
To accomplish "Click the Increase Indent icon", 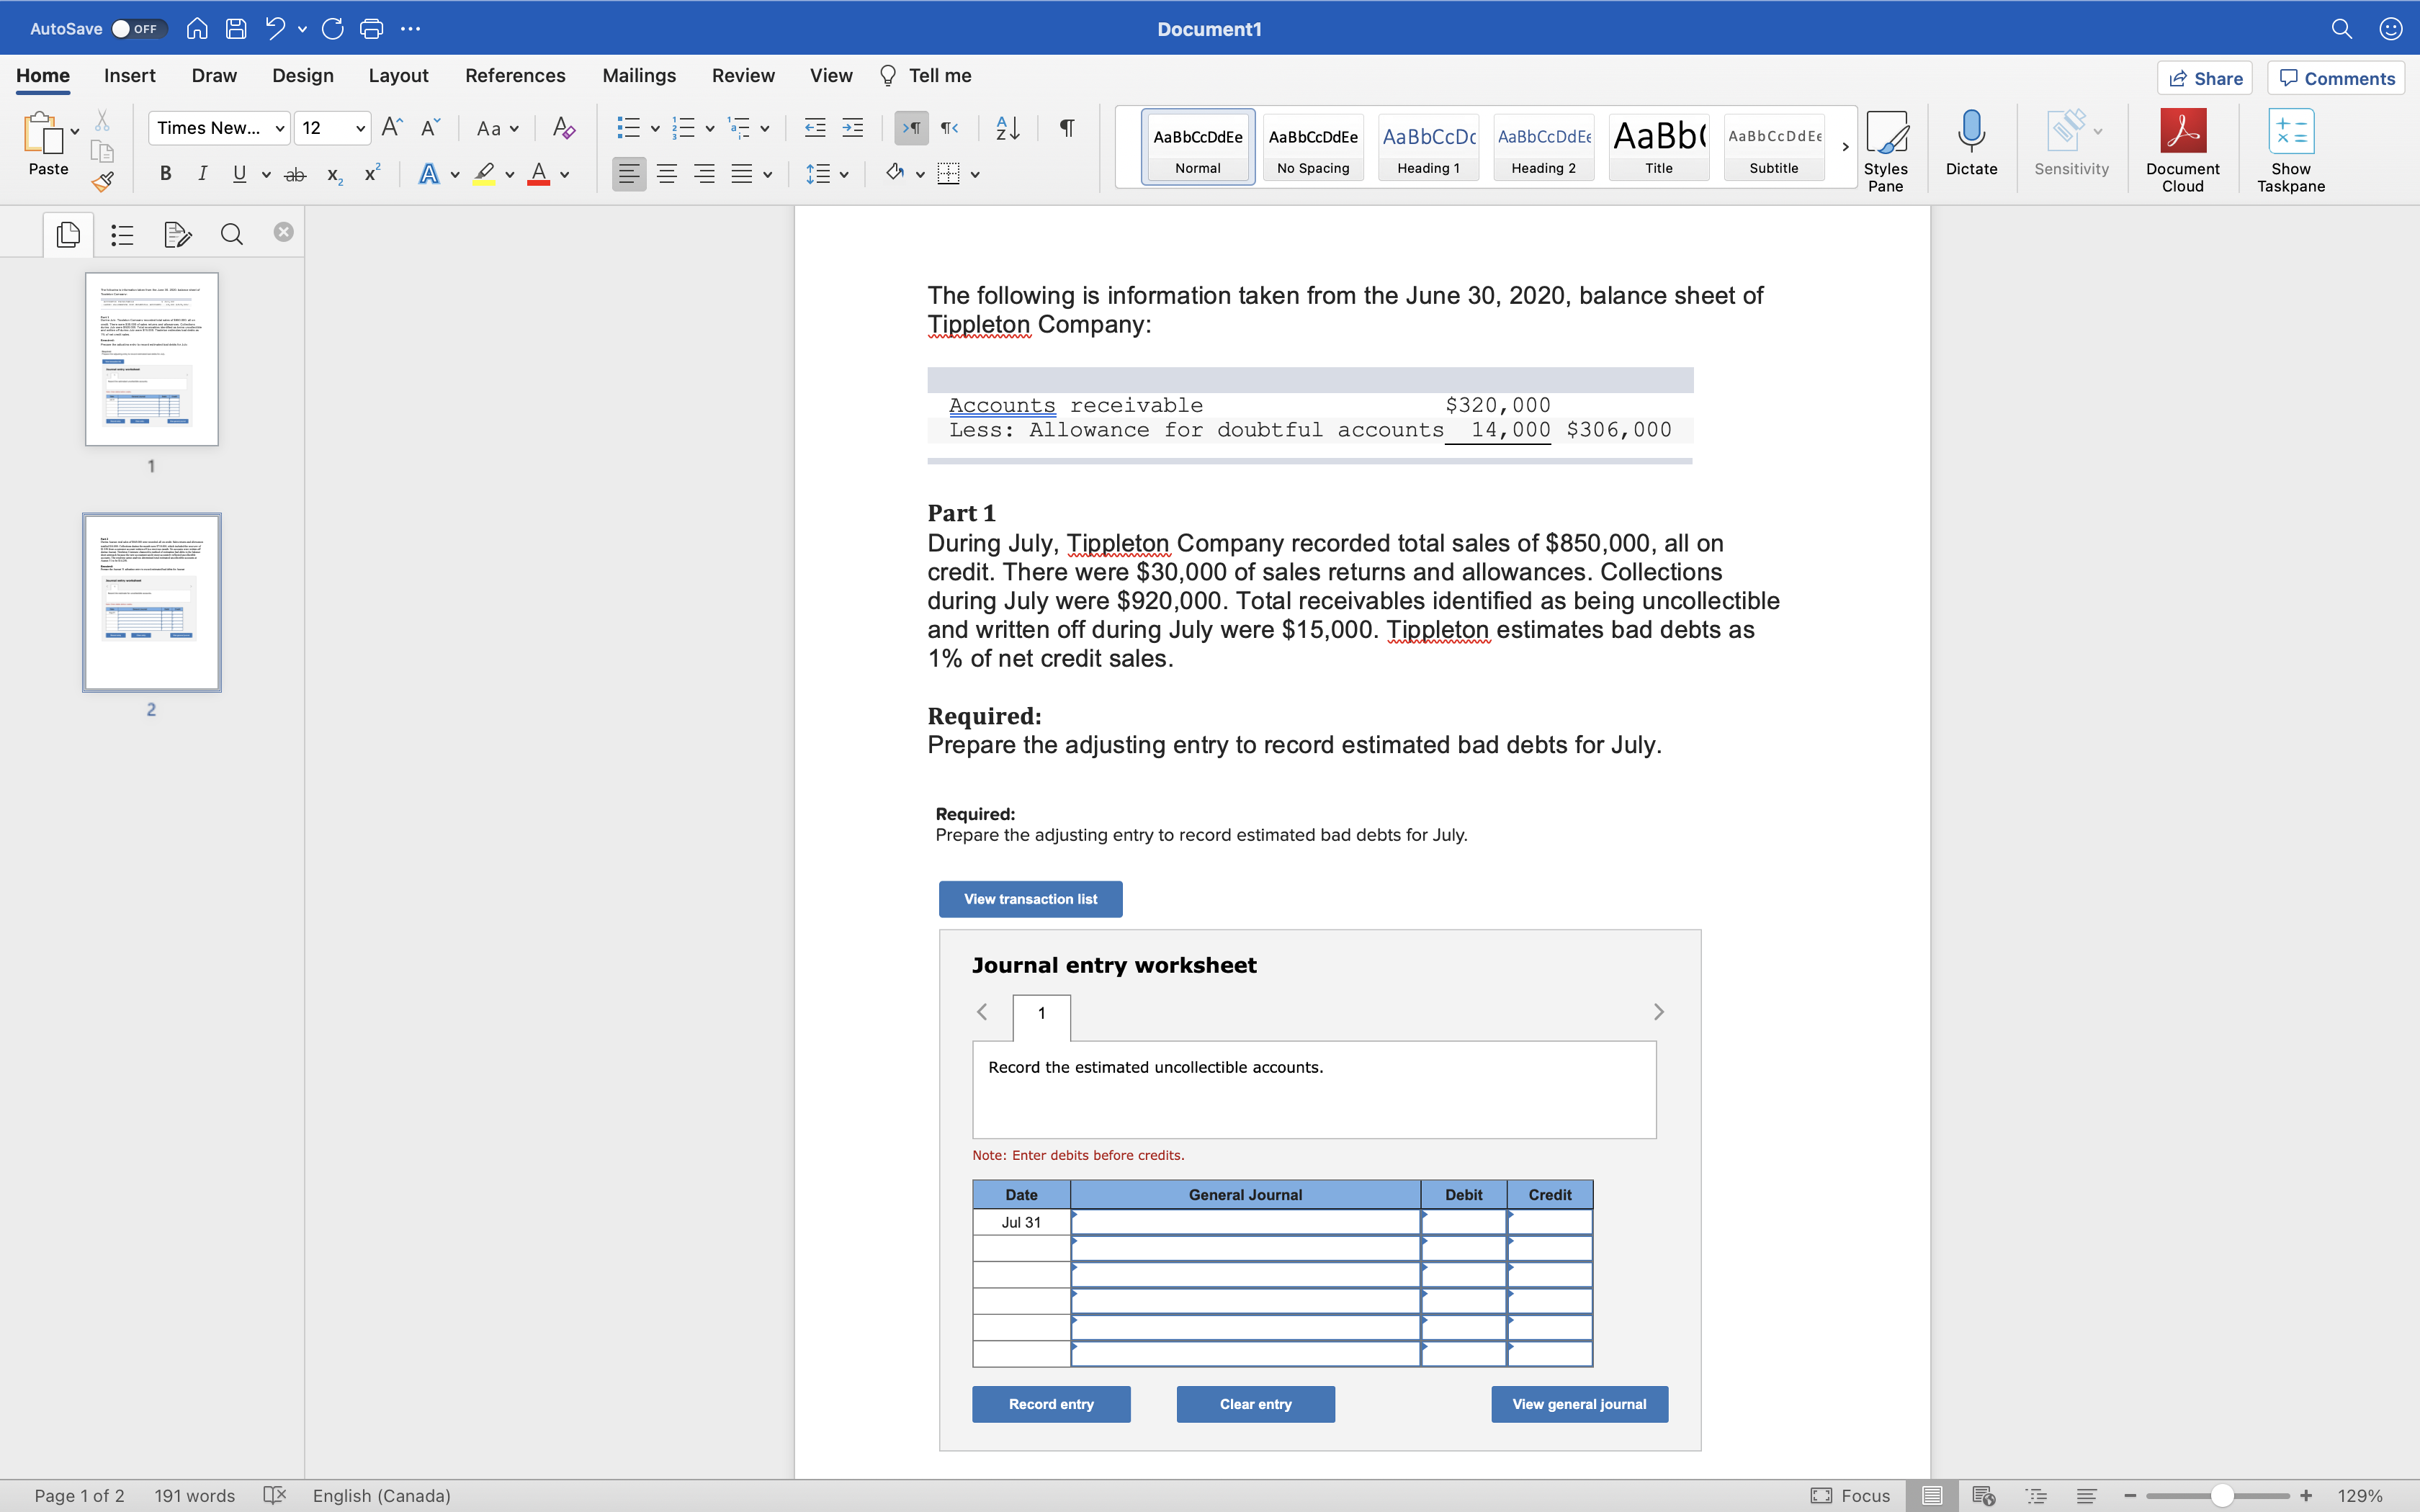I will 853,128.
